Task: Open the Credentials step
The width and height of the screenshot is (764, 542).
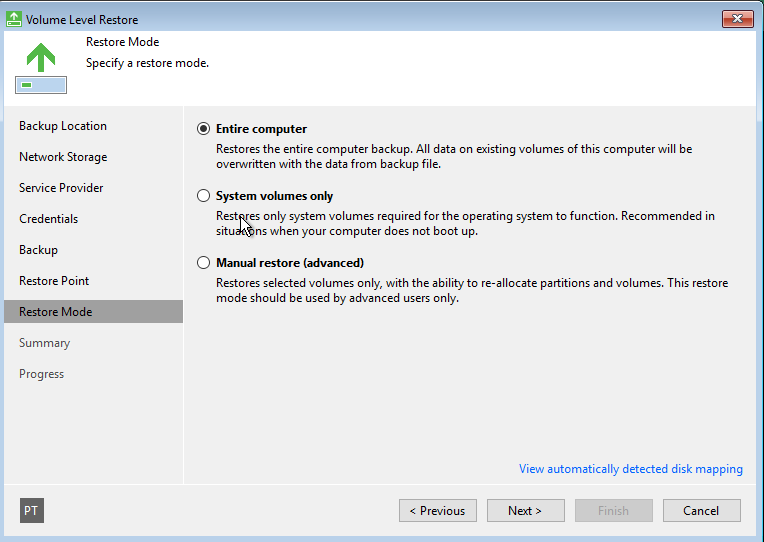Action: (48, 219)
